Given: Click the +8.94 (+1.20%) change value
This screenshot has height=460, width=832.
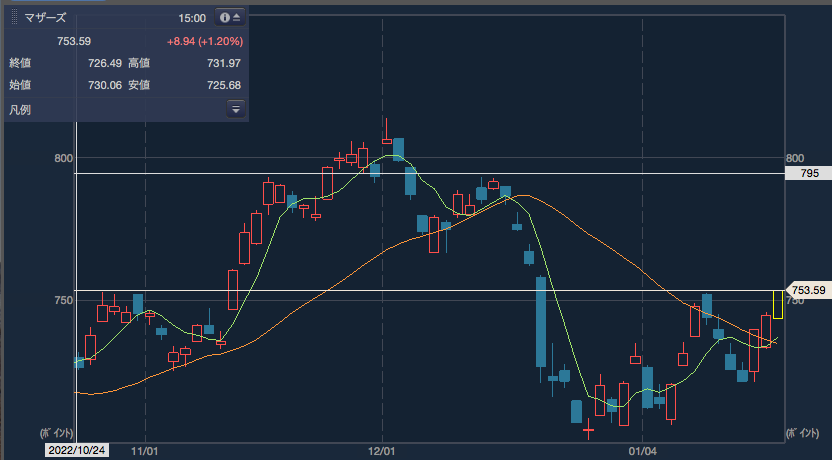Looking at the screenshot, I should point(205,41).
